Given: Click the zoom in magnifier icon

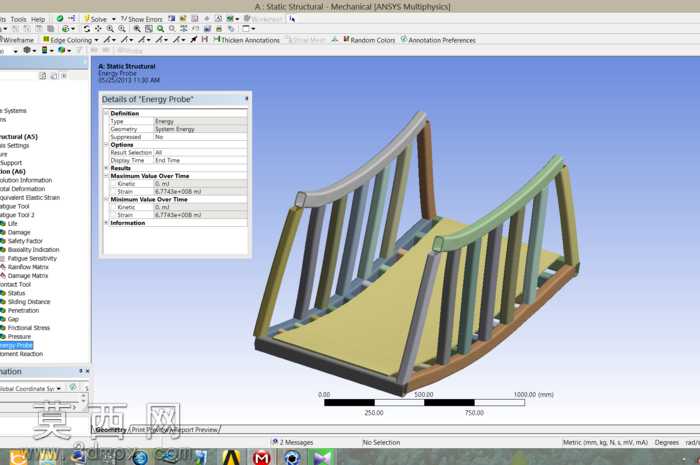Looking at the screenshot, I should click(110, 29).
